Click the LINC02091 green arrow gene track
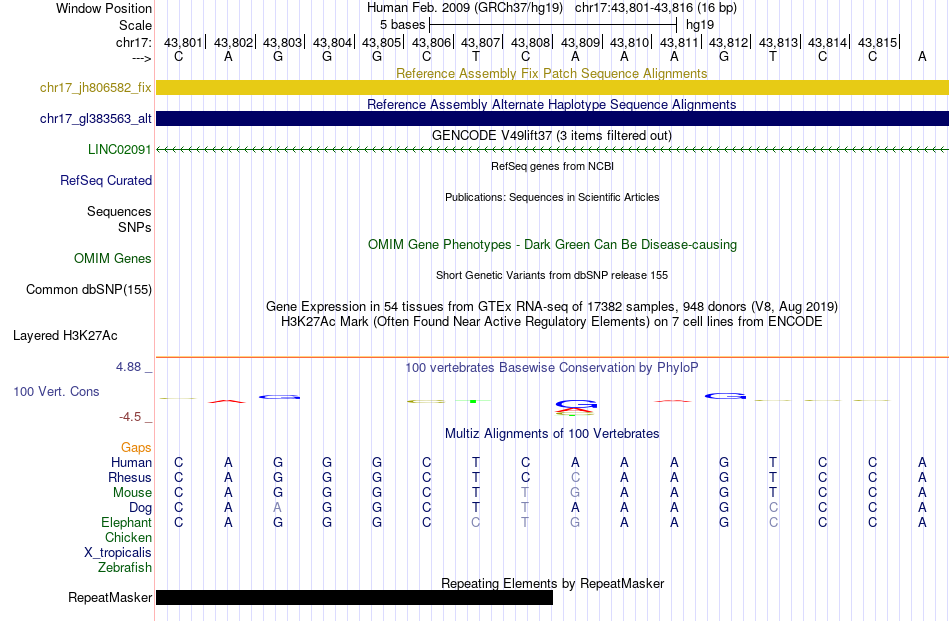Viewport: 950px width, 621px height. click(552, 150)
